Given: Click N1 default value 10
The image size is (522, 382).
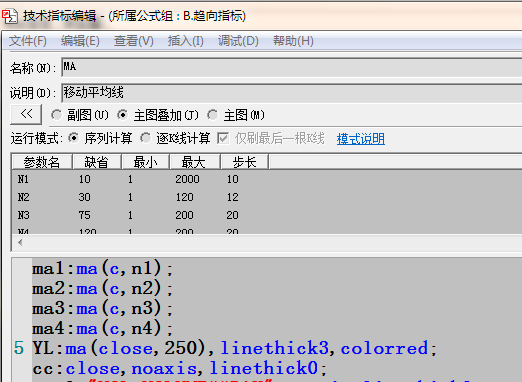Looking at the screenshot, I should coord(85,179).
